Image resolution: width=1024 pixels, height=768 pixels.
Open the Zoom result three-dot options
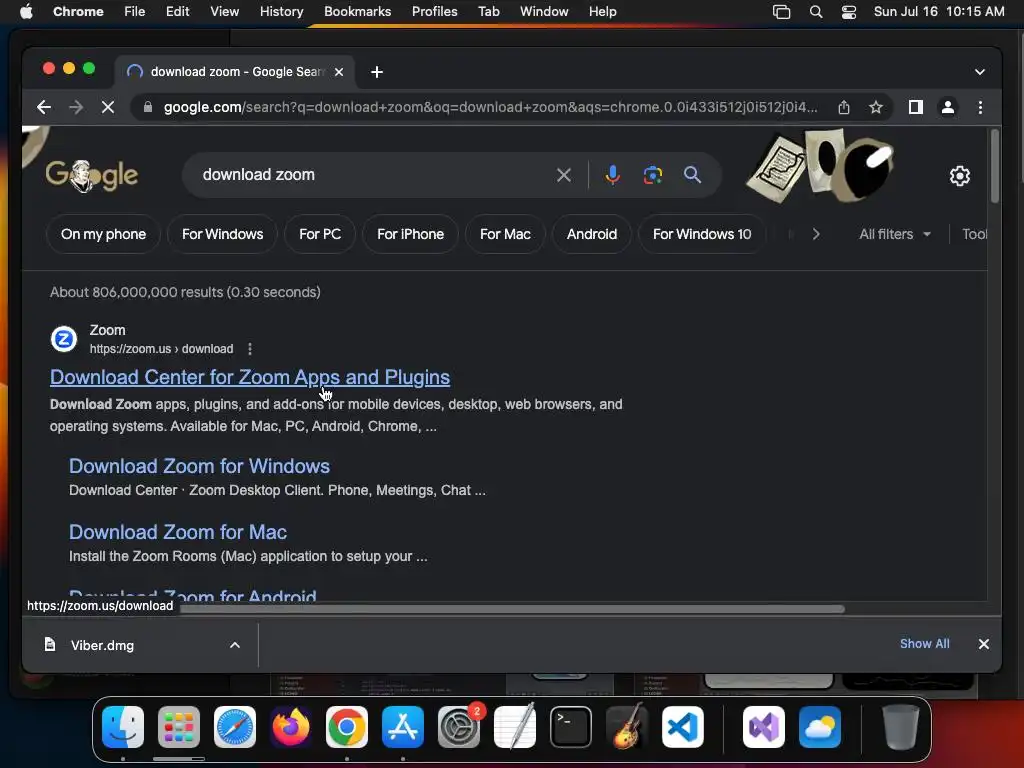tap(249, 349)
